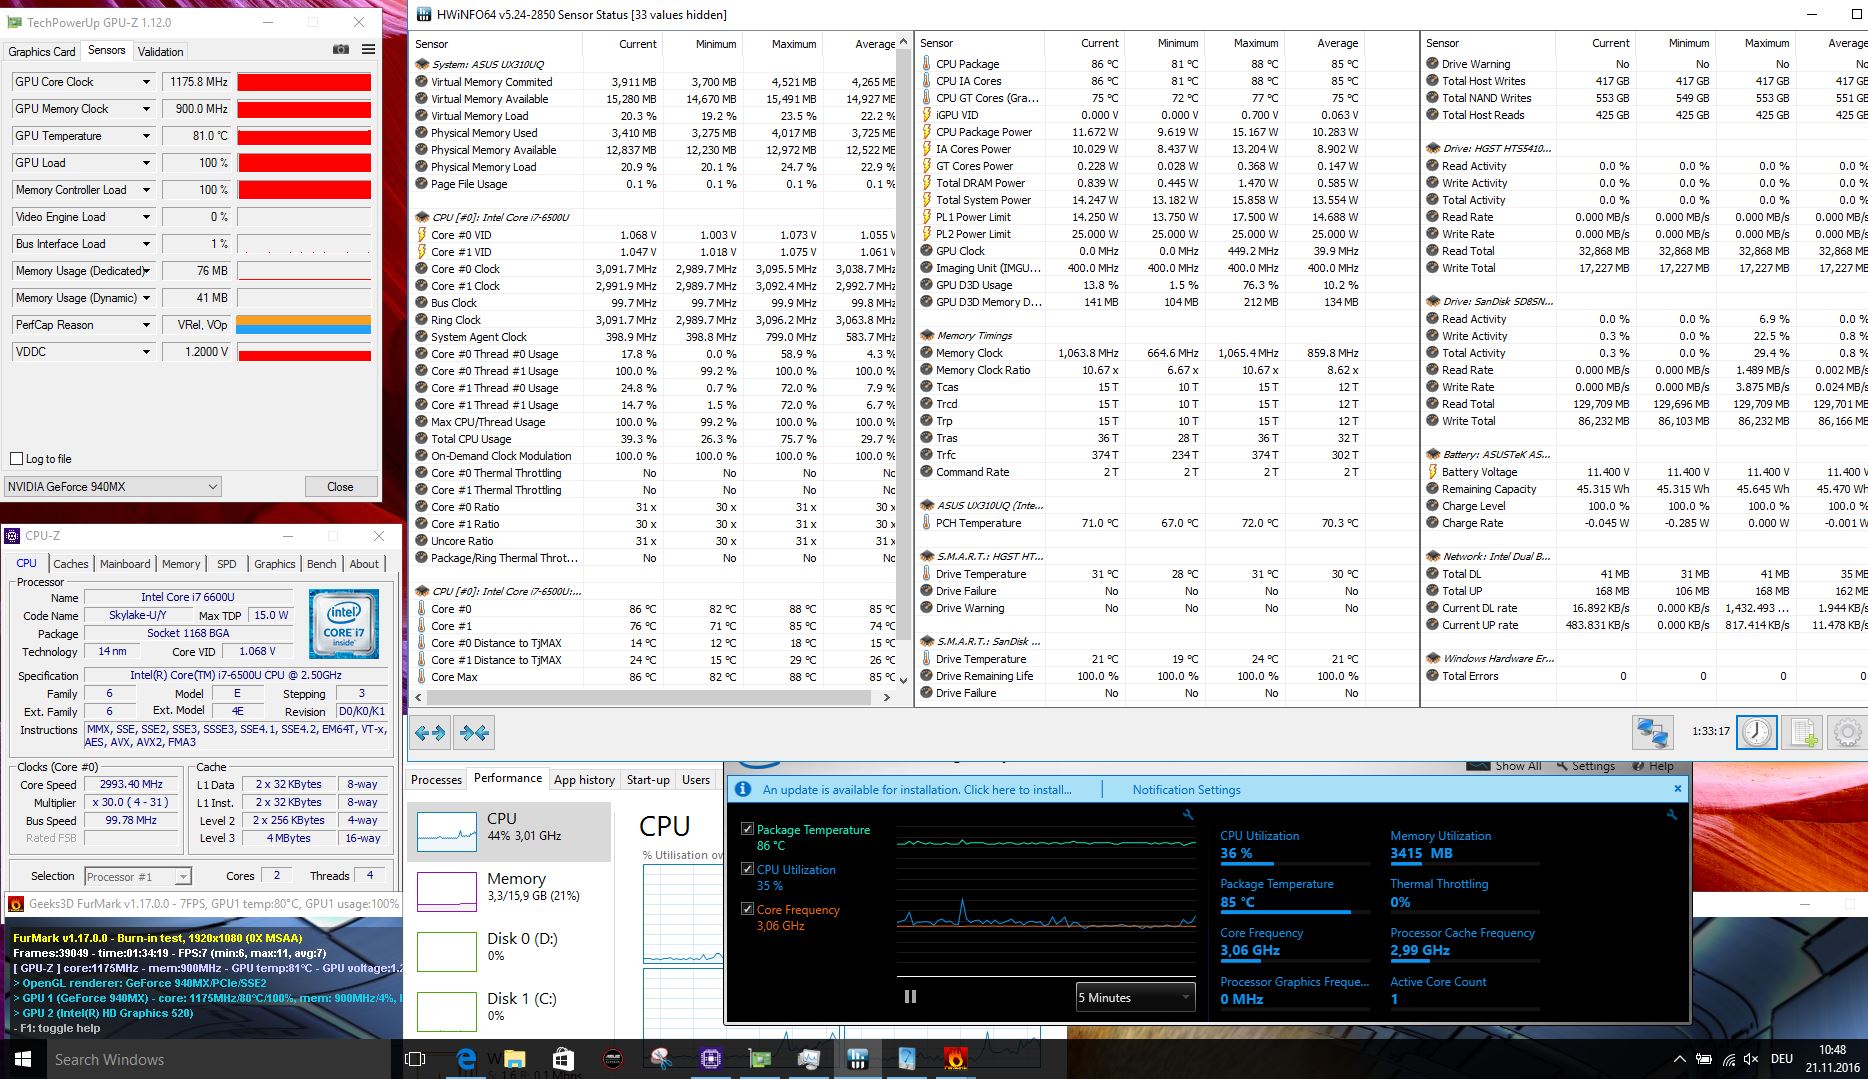Click Wi-Fi network tray icon
The width and height of the screenshot is (1868, 1079).
pos(1727,1059)
